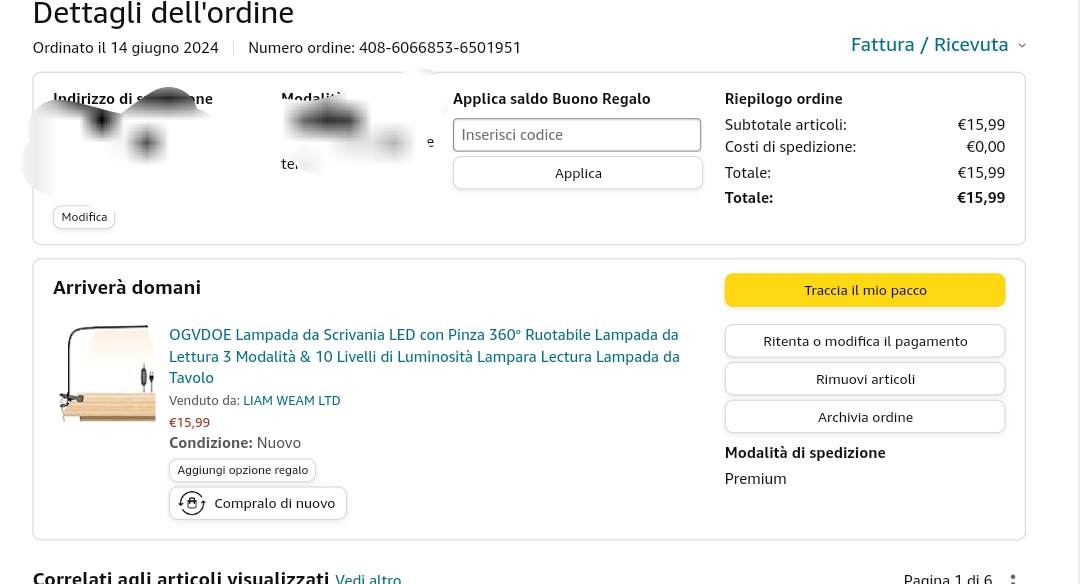Click the red €15,99 product price
1080x584 pixels.
[189, 422]
